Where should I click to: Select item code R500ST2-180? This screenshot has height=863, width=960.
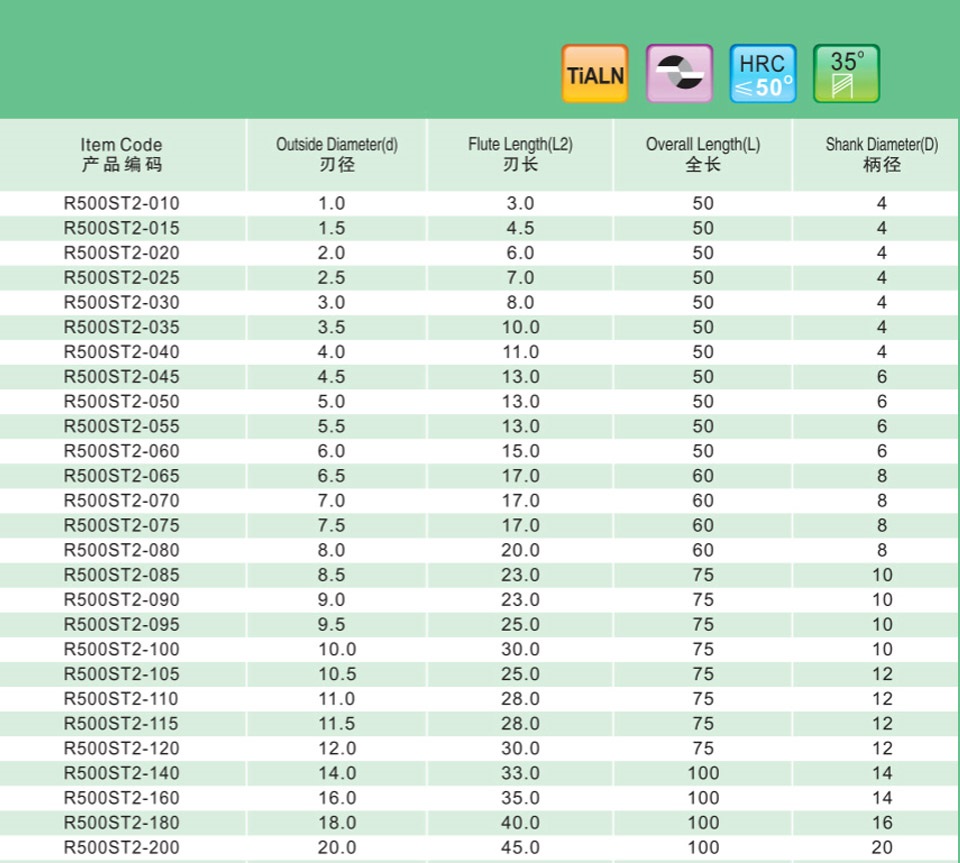click(x=122, y=823)
